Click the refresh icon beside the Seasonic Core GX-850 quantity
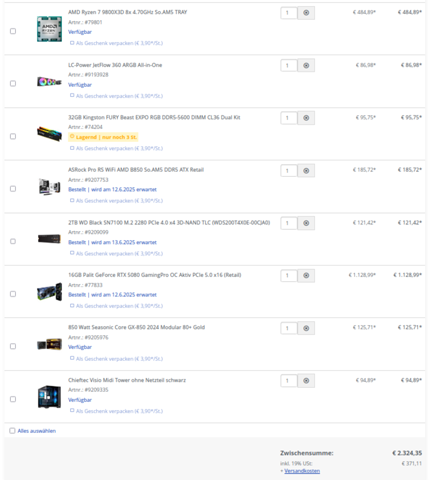Viewport: 433px width, 480px height. (x=306, y=328)
